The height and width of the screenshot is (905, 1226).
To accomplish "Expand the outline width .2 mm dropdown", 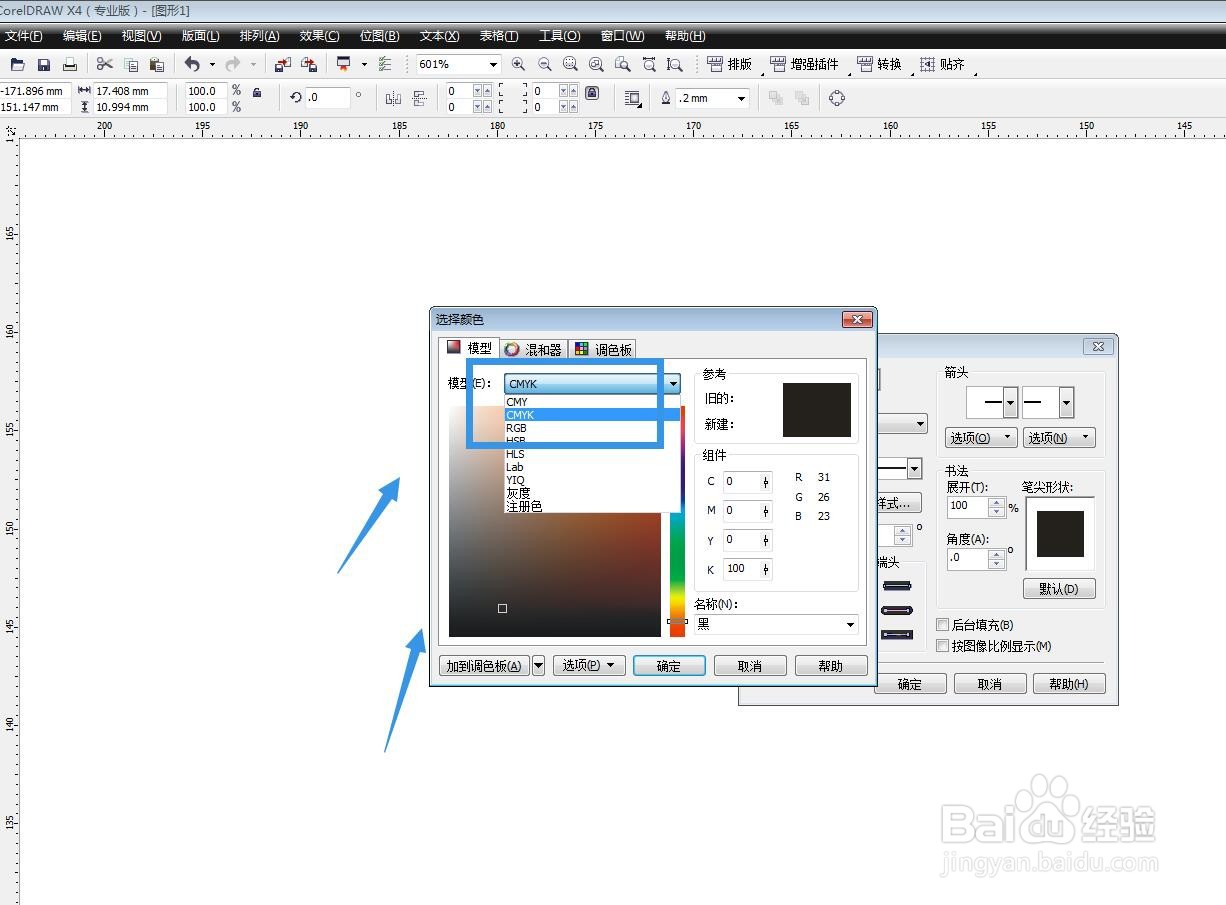I will click(x=741, y=98).
